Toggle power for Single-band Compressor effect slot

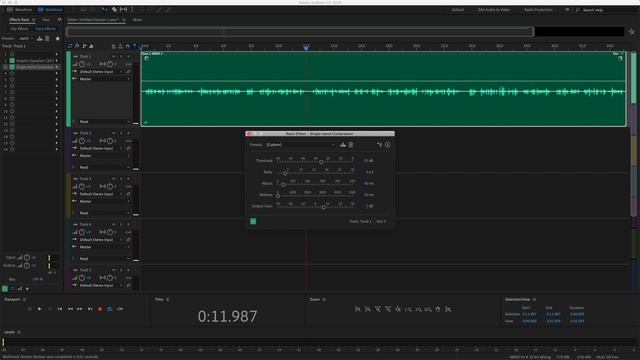click(12, 67)
